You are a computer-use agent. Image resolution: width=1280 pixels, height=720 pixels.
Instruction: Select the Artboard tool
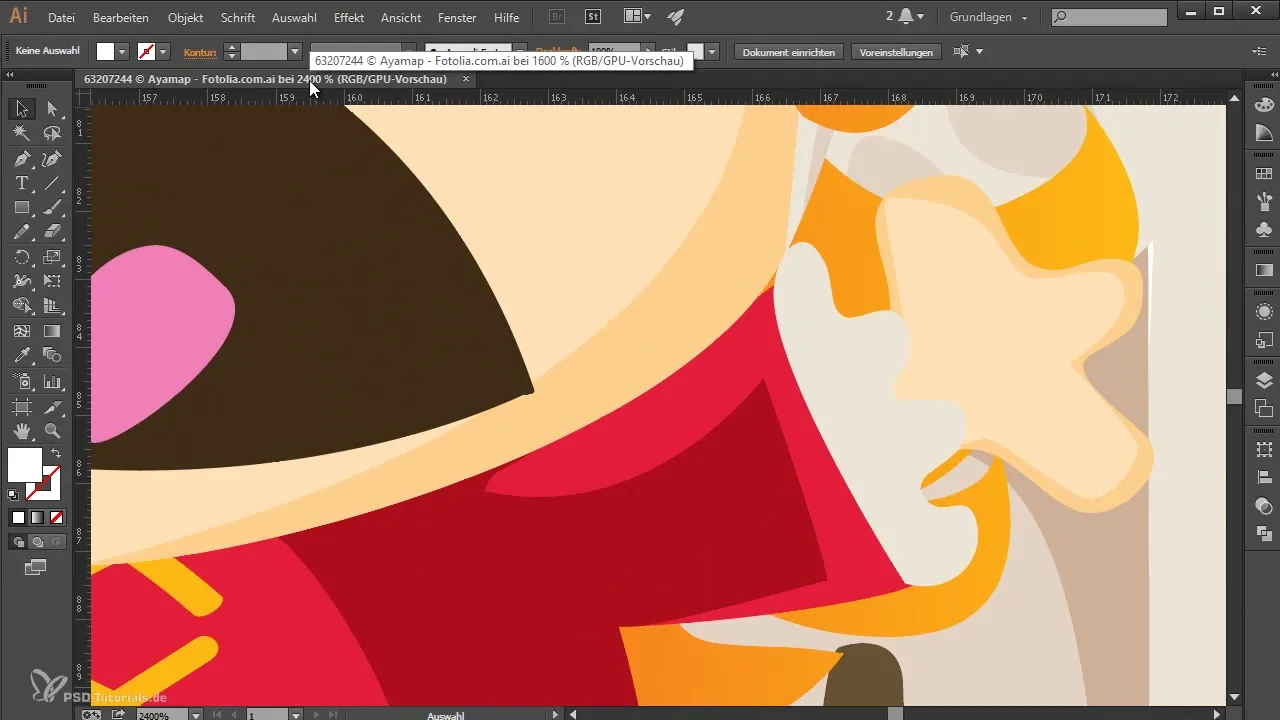click(x=21, y=406)
